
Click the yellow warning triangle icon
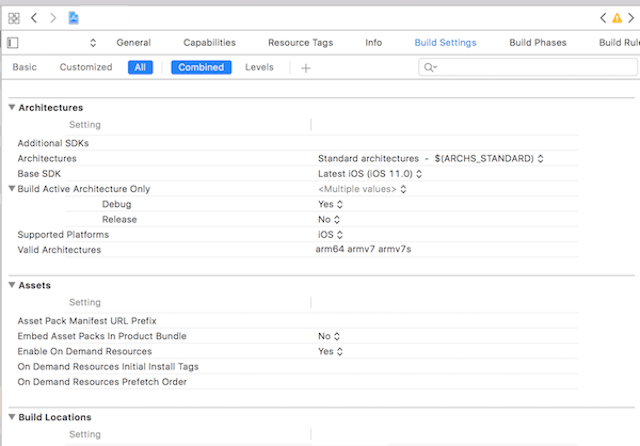[x=617, y=18]
